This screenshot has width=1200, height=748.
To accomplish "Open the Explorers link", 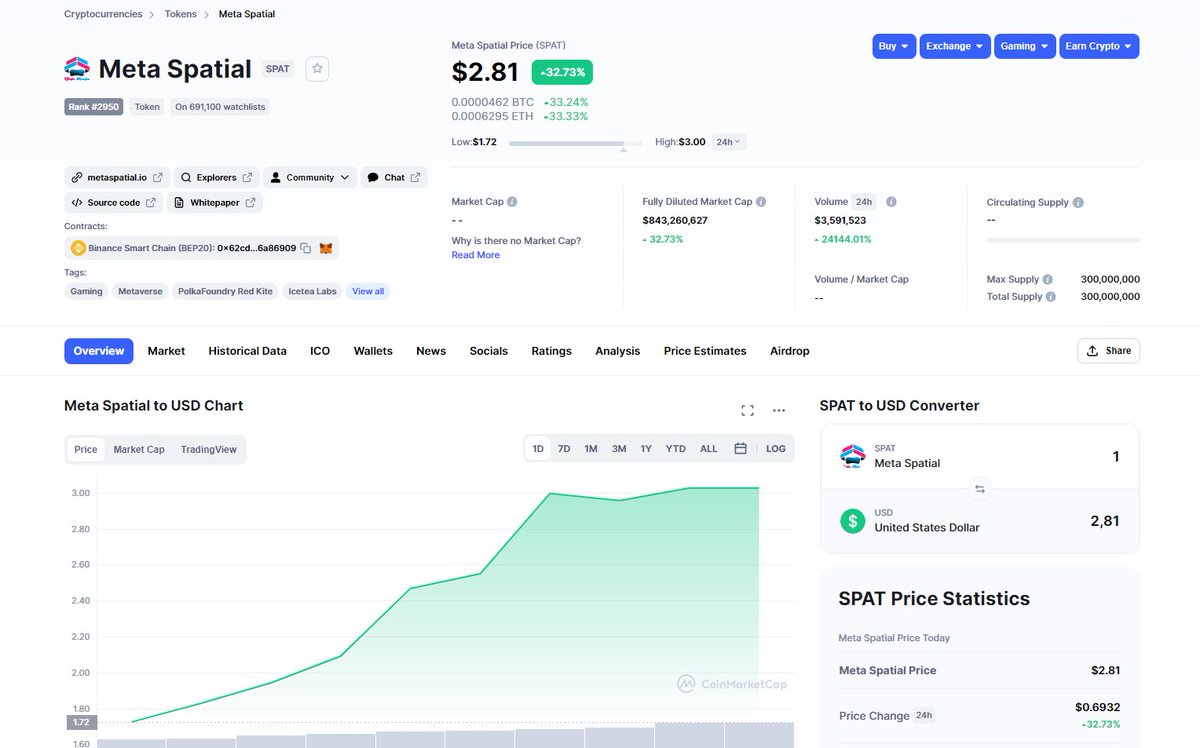I will point(216,177).
